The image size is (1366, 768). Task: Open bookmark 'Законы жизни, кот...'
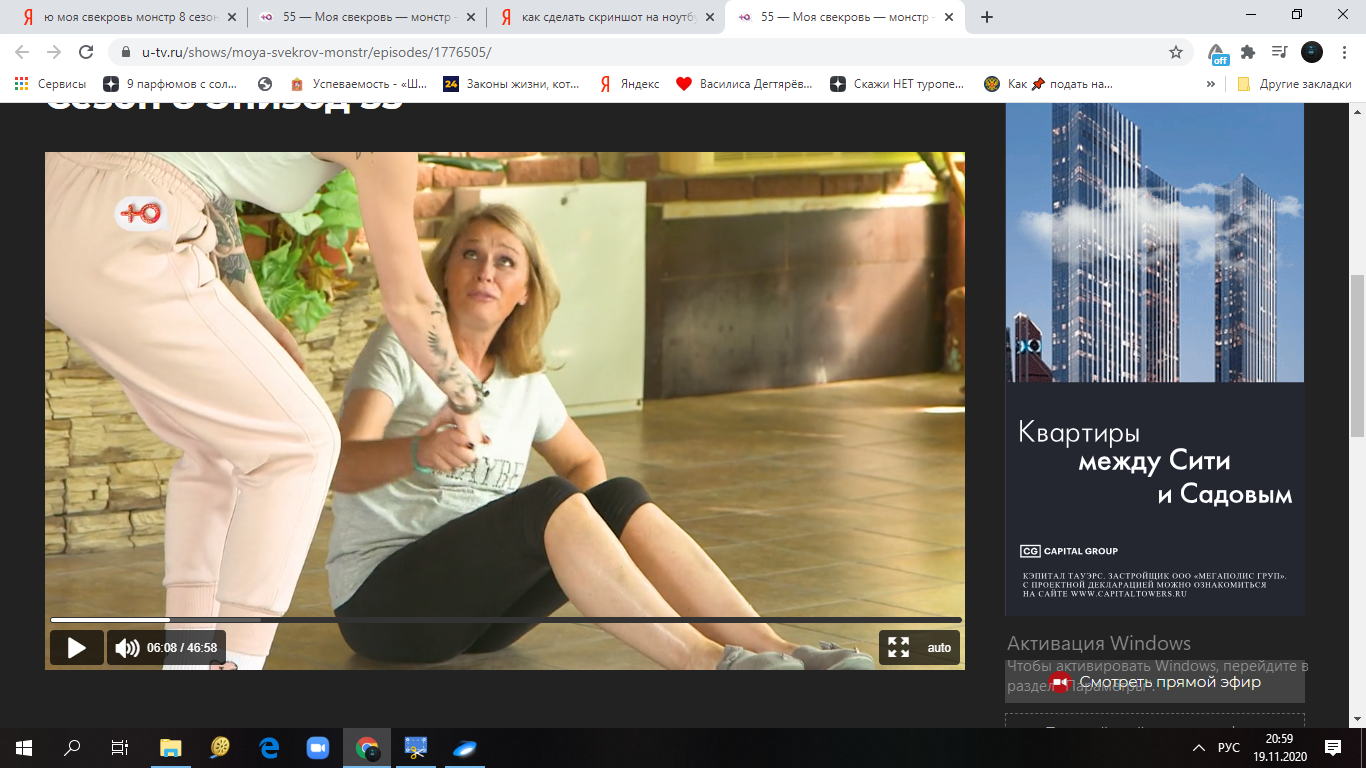[511, 84]
